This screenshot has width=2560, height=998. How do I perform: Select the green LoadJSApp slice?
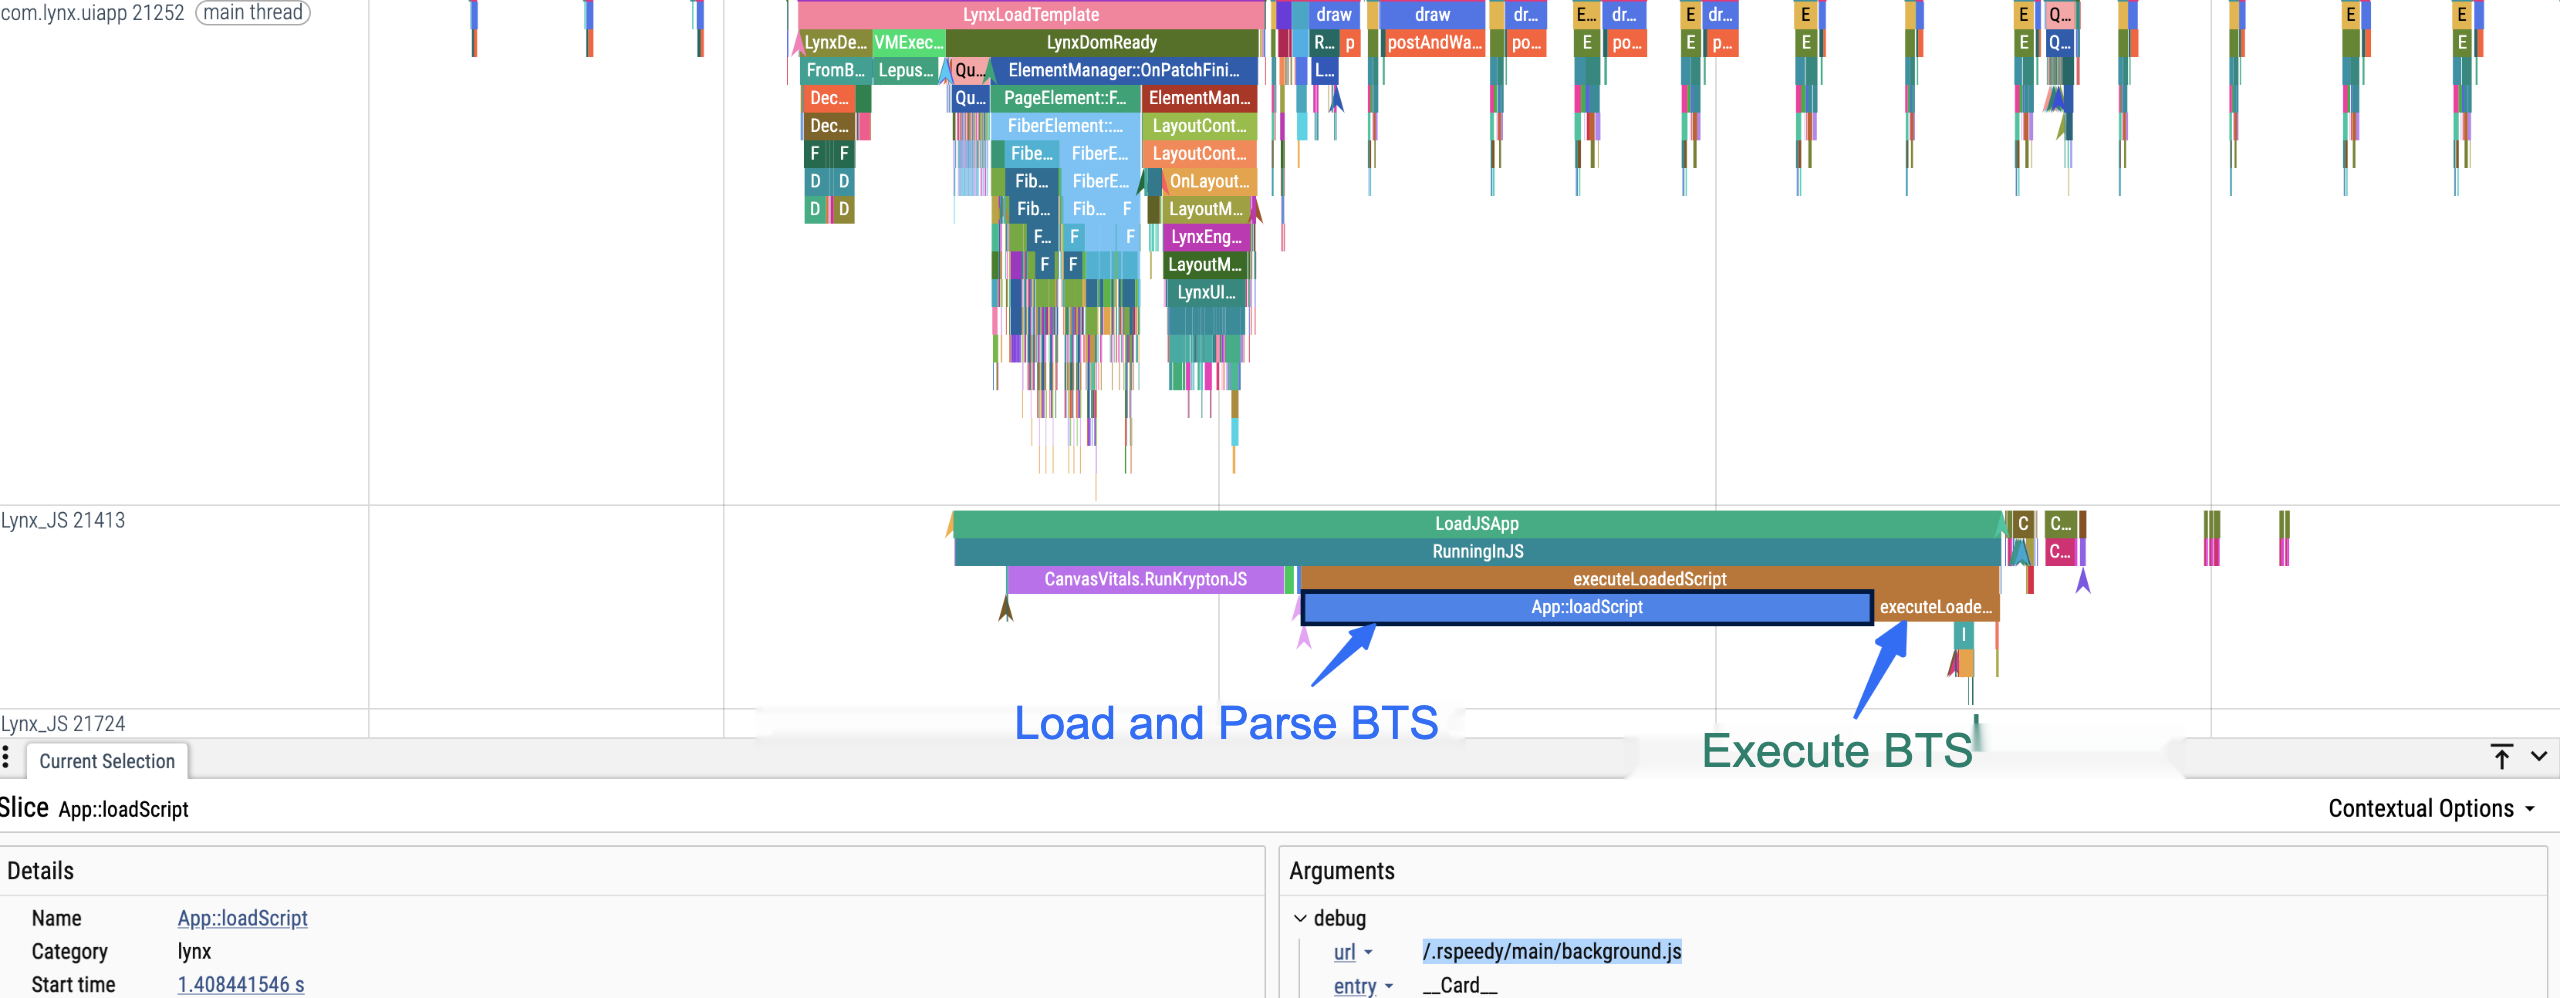pyautogui.click(x=1476, y=524)
